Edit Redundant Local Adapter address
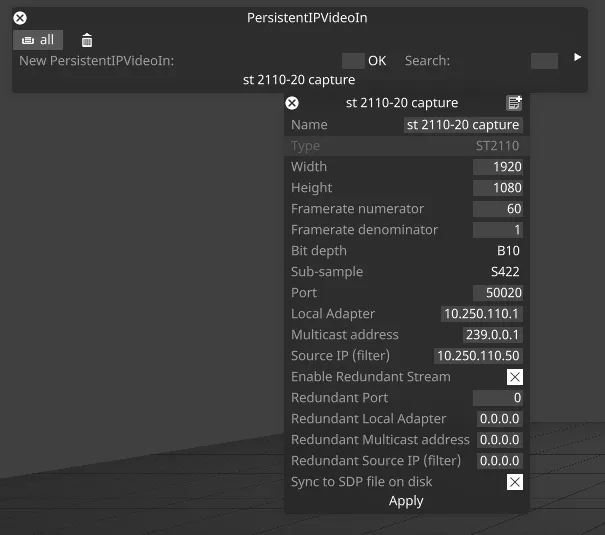 [500, 419]
